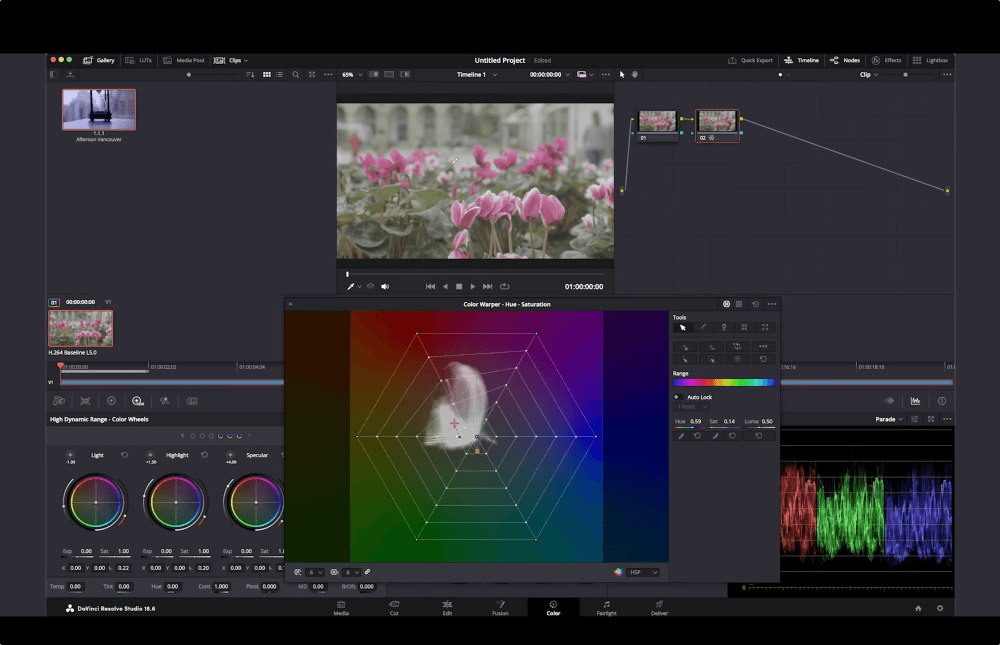Toggle the Lightbox view

tap(930, 60)
